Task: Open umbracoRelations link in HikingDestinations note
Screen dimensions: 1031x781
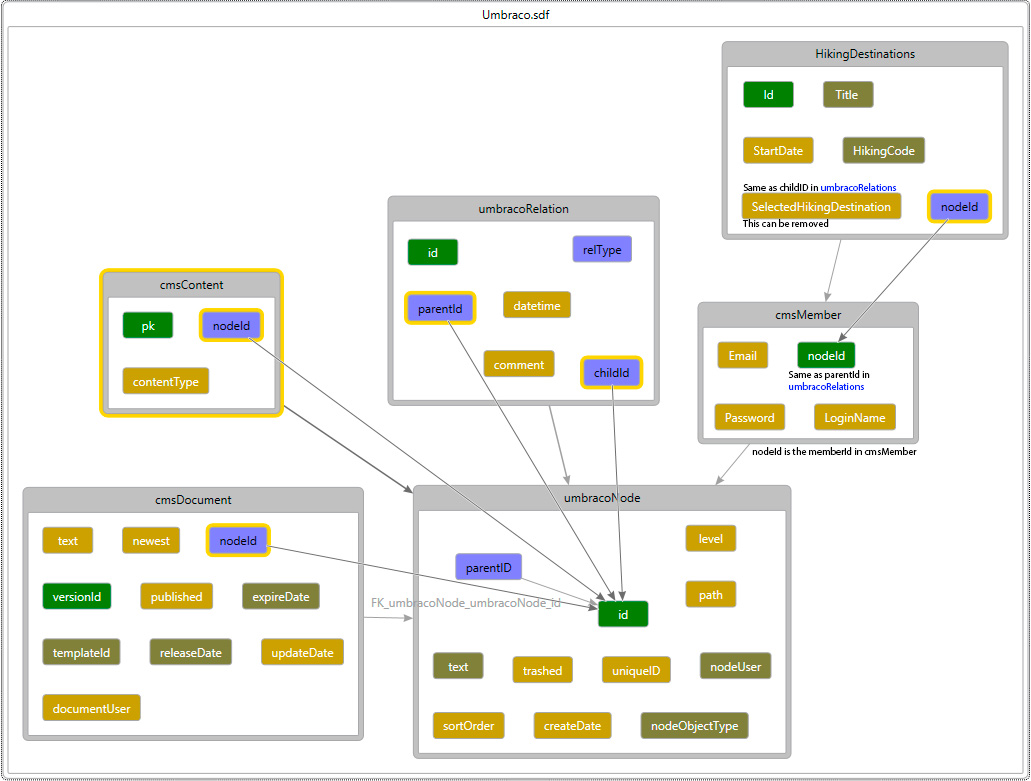Action: pos(858,187)
